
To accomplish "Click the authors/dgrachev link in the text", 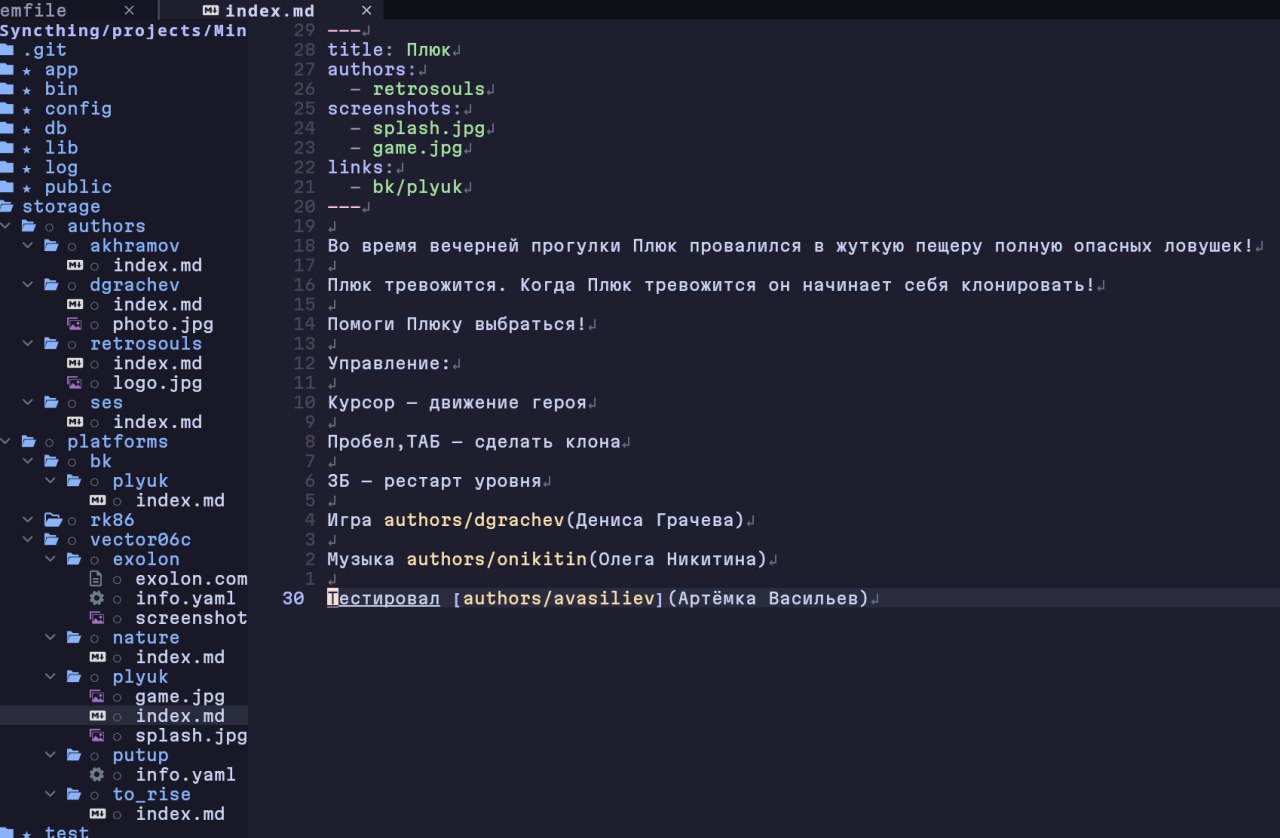I will [x=475, y=521].
